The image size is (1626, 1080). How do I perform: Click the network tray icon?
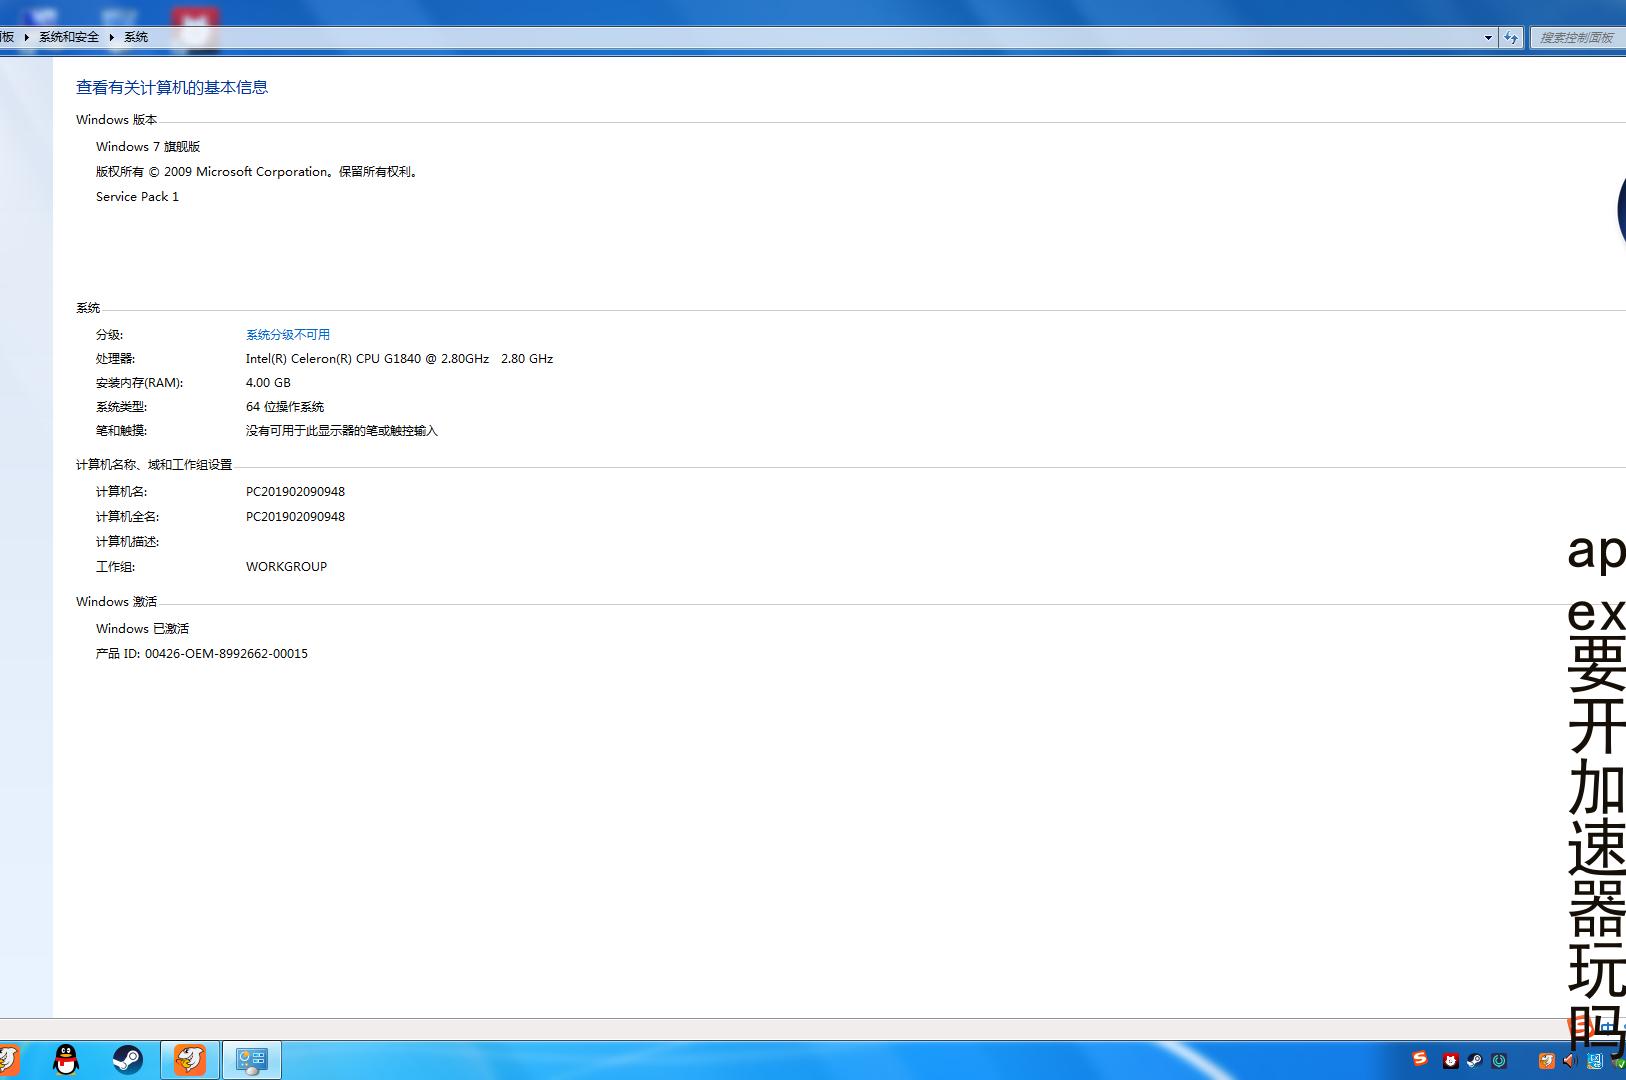(x=1594, y=1060)
